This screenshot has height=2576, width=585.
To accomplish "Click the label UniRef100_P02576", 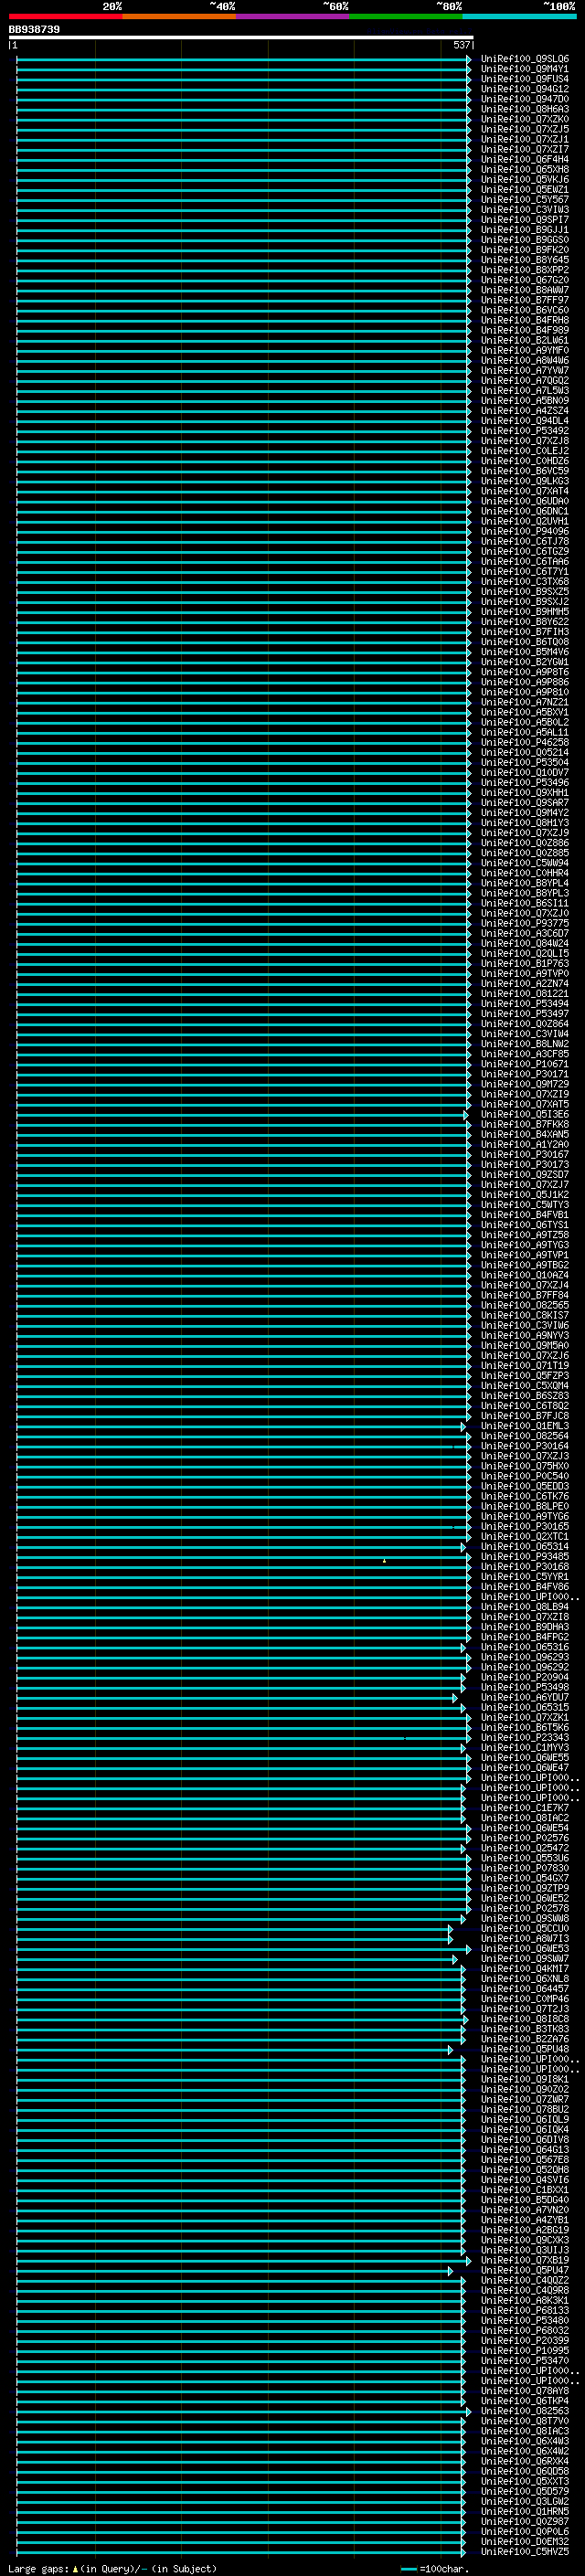I will tap(524, 1838).
